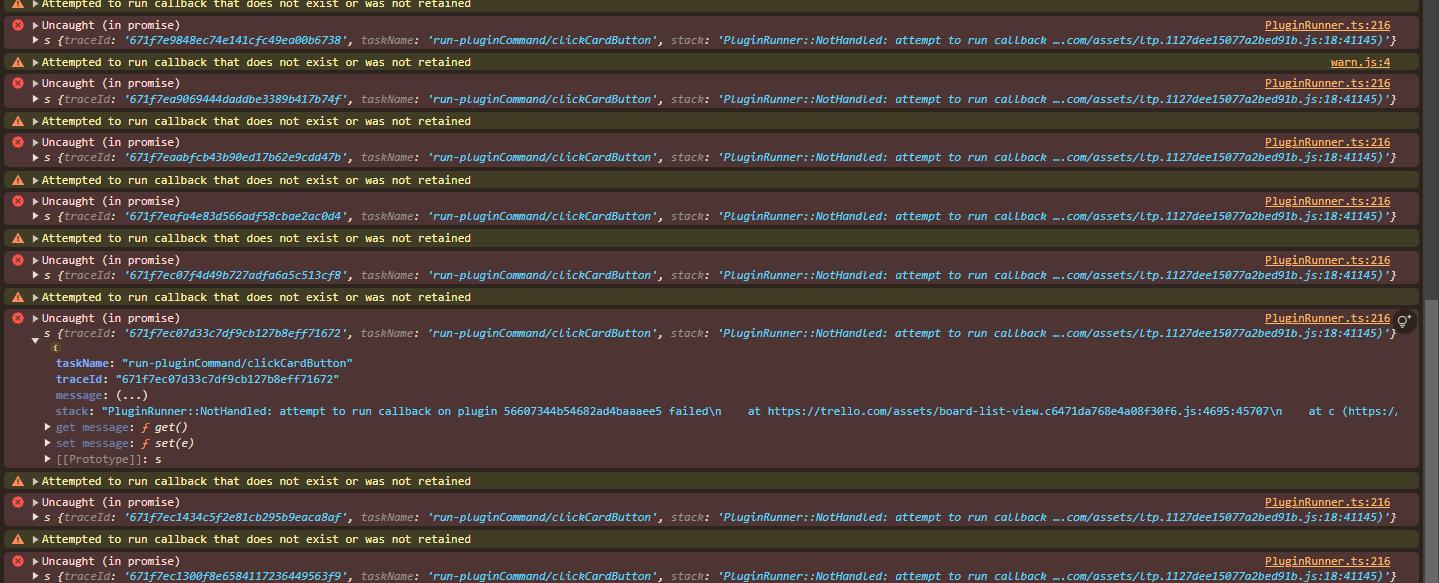Open the warn.js:4 source link
This screenshot has width=1439, height=583.
(1360, 62)
